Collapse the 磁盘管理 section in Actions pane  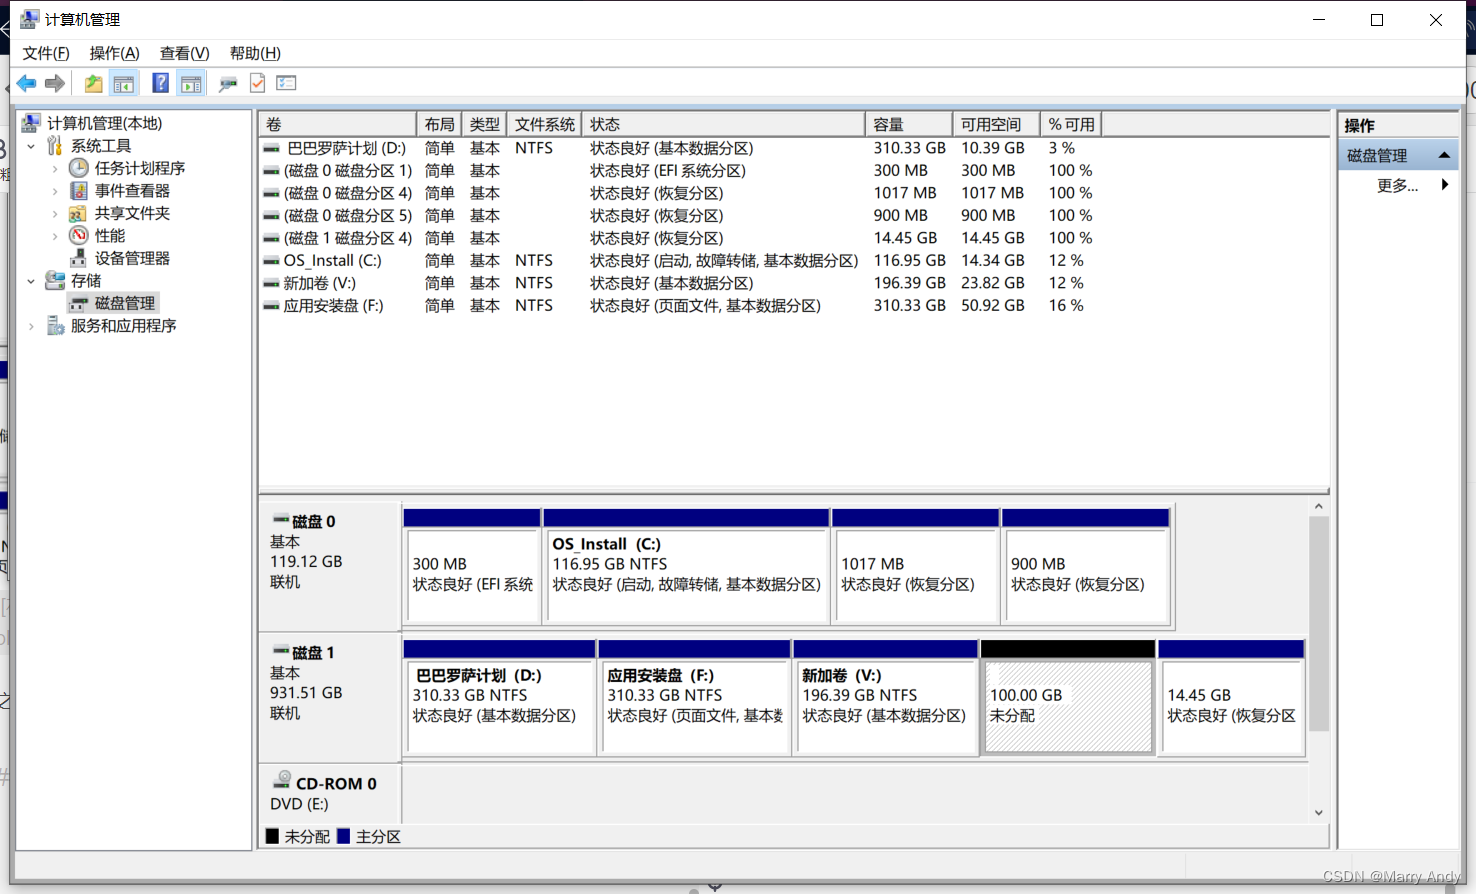tap(1444, 155)
